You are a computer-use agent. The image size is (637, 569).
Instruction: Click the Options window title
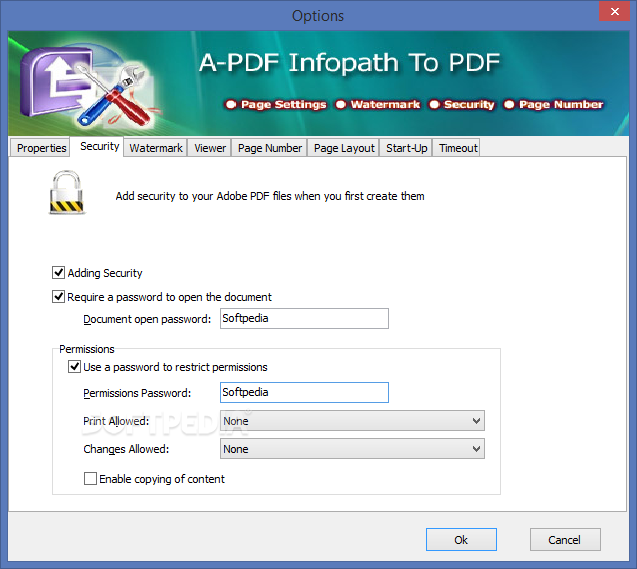point(318,15)
